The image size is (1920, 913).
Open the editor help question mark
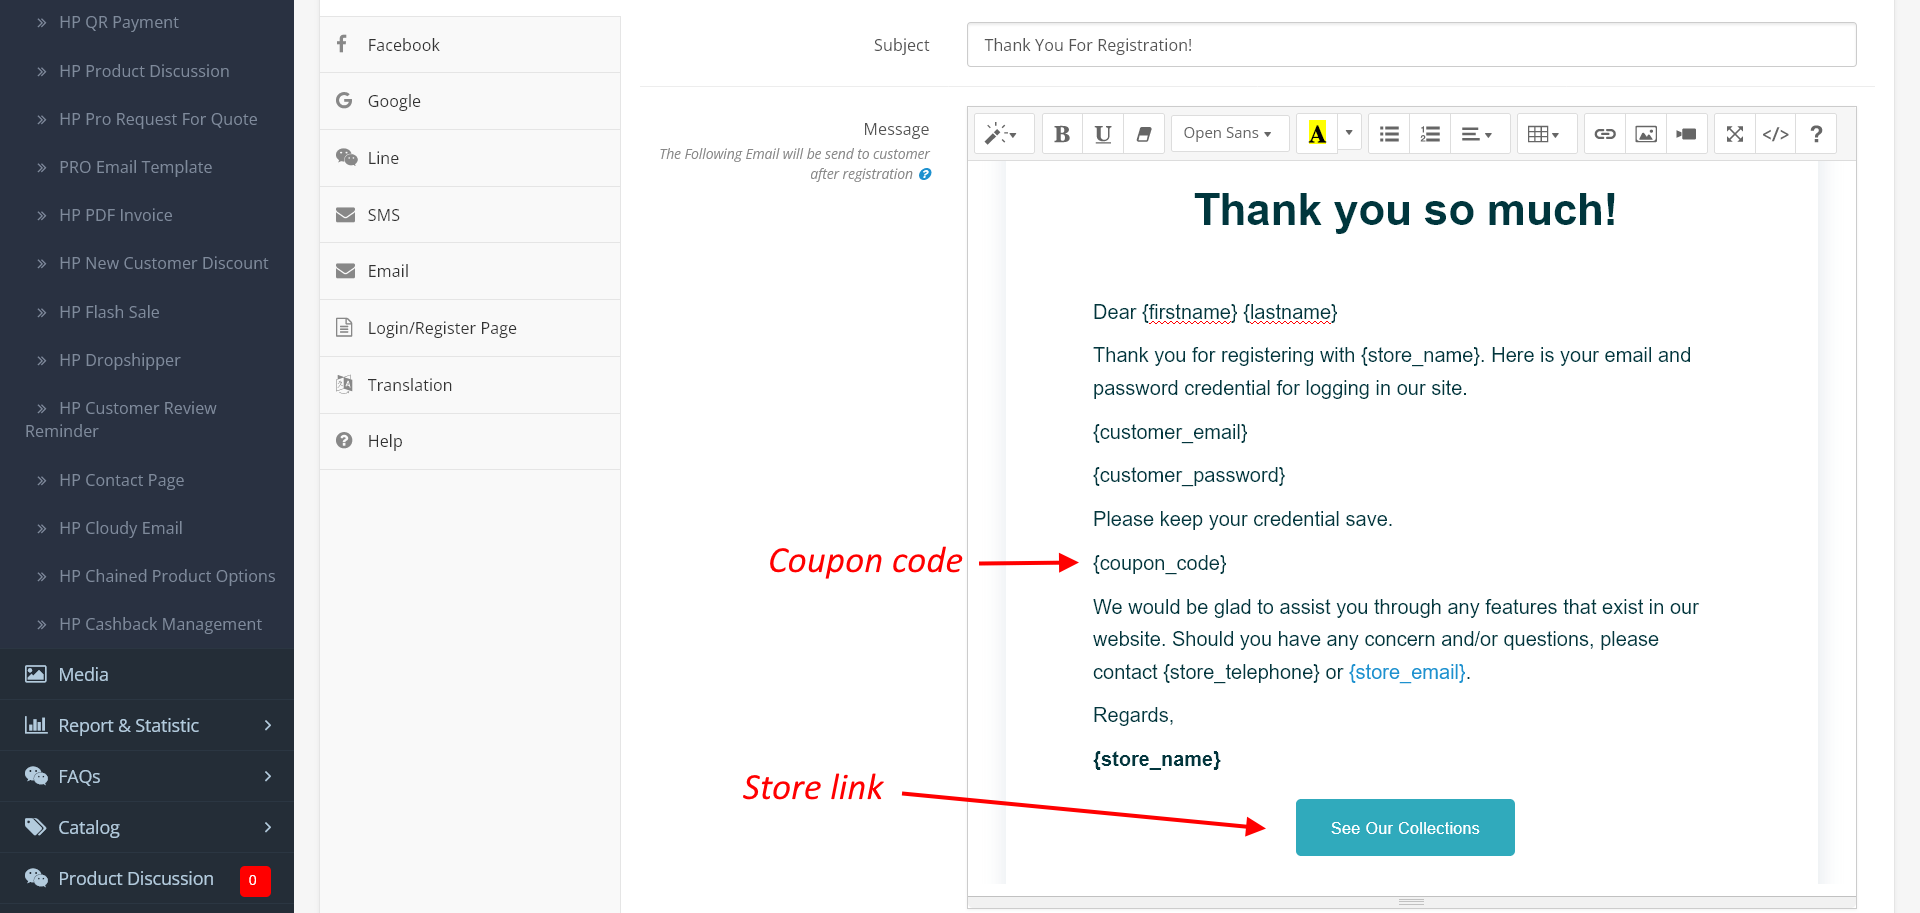1816,134
